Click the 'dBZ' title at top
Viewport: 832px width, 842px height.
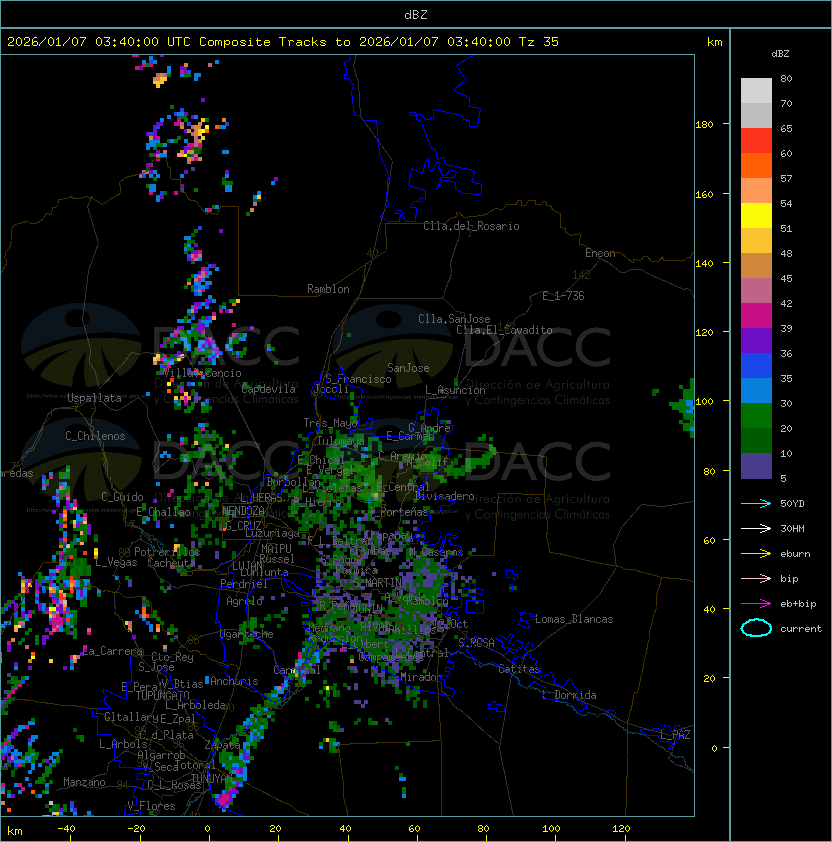point(416,14)
